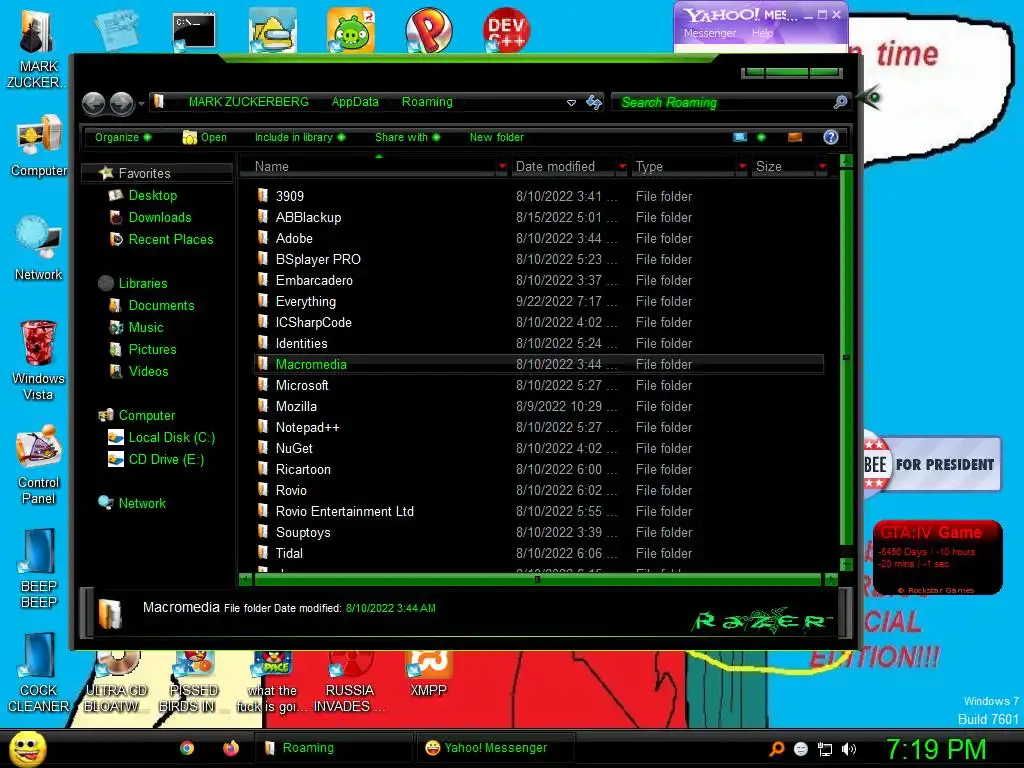Open the recent pages dropdown beside Forward
The image size is (1024, 768).
pyautogui.click(x=141, y=104)
